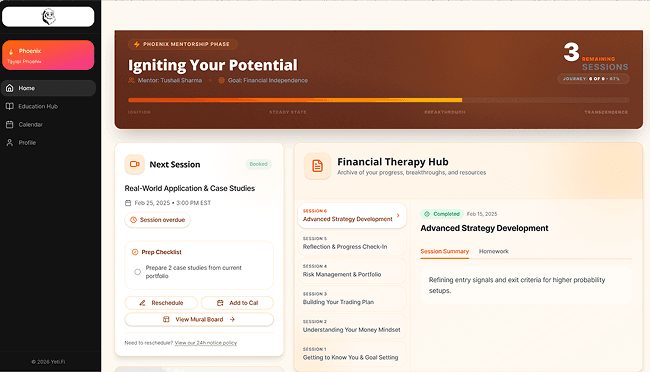
Task: Click the video camera icon beside Next Session
Action: (134, 164)
